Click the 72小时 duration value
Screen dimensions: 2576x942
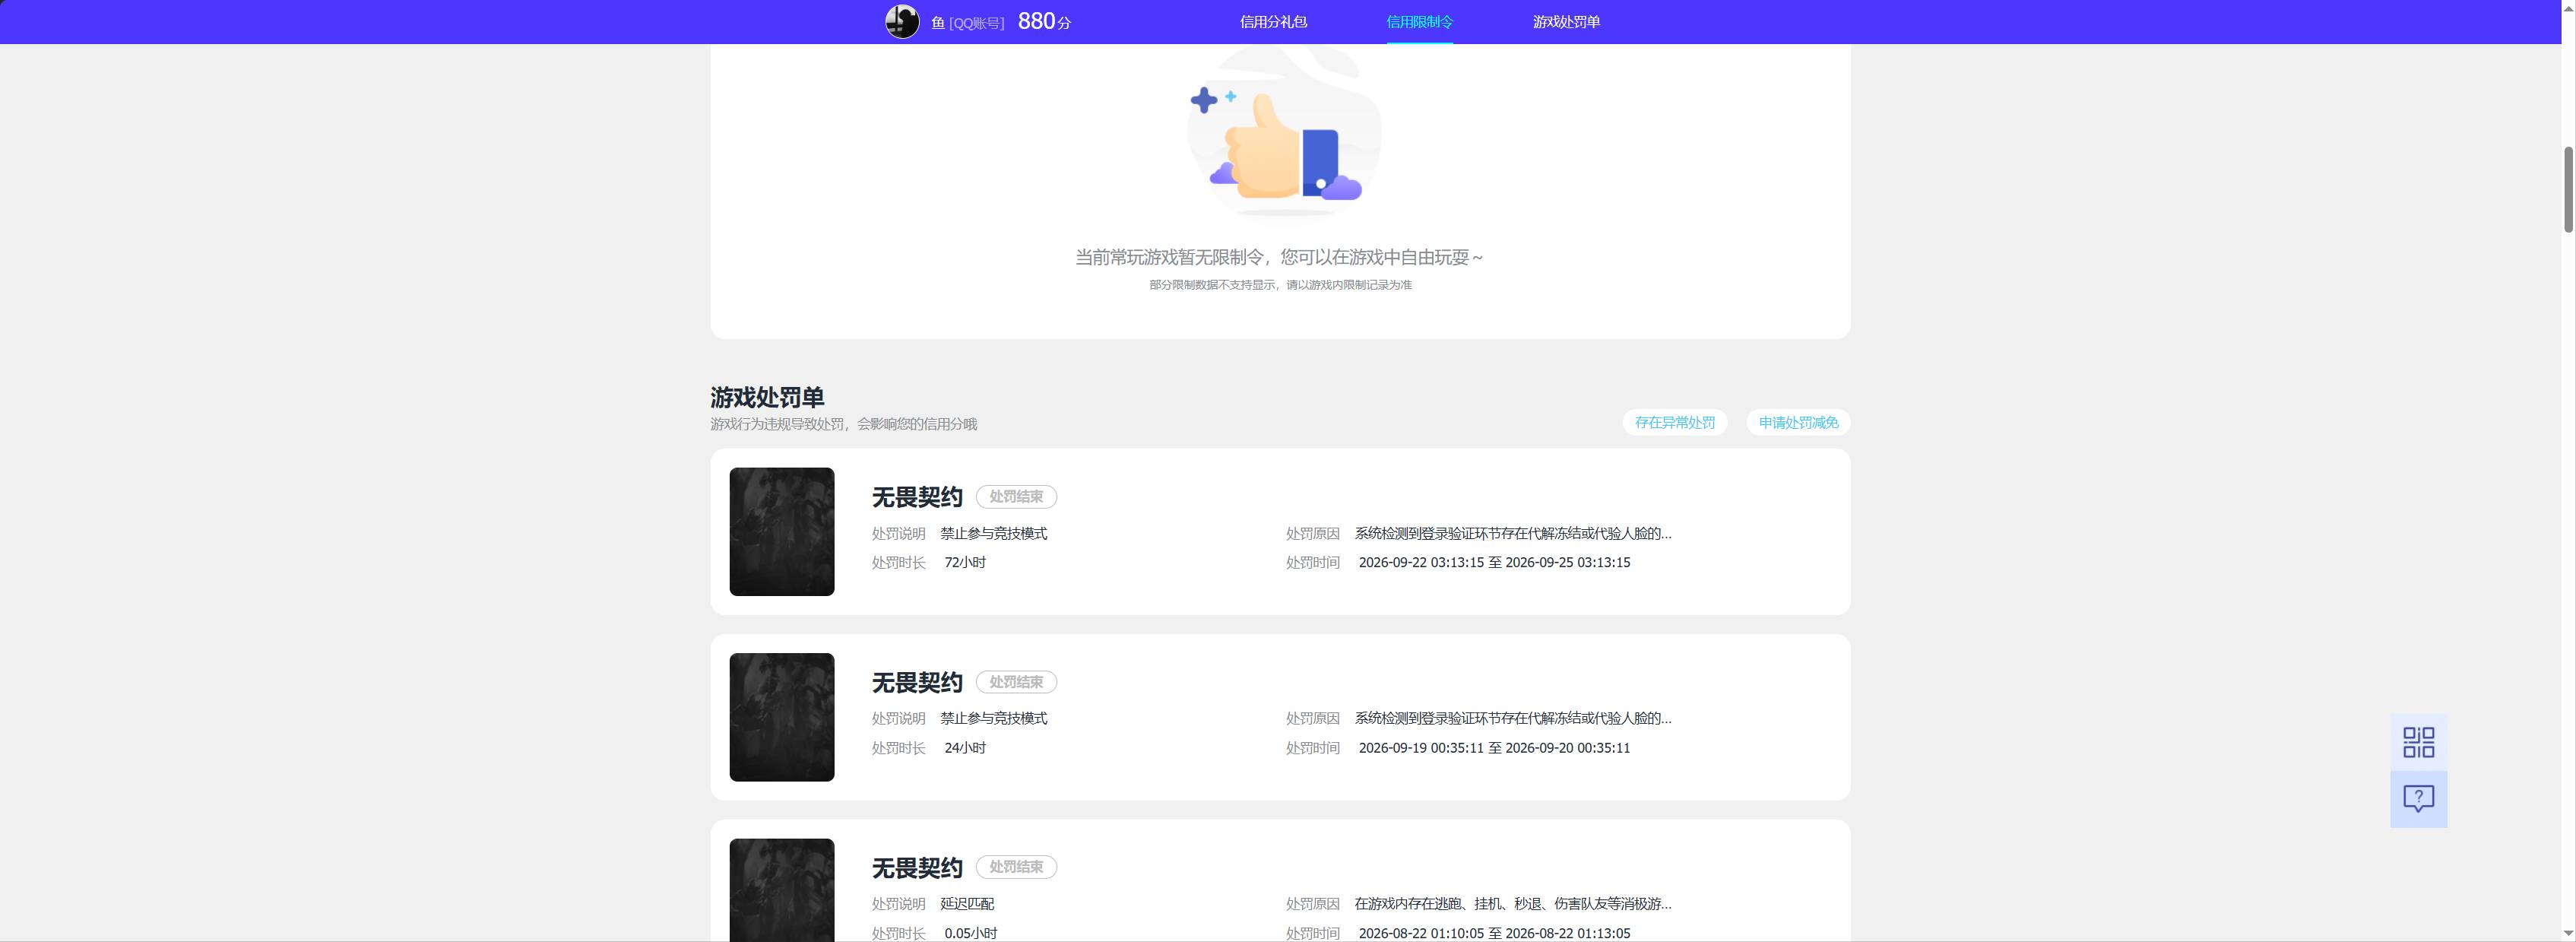click(x=965, y=563)
